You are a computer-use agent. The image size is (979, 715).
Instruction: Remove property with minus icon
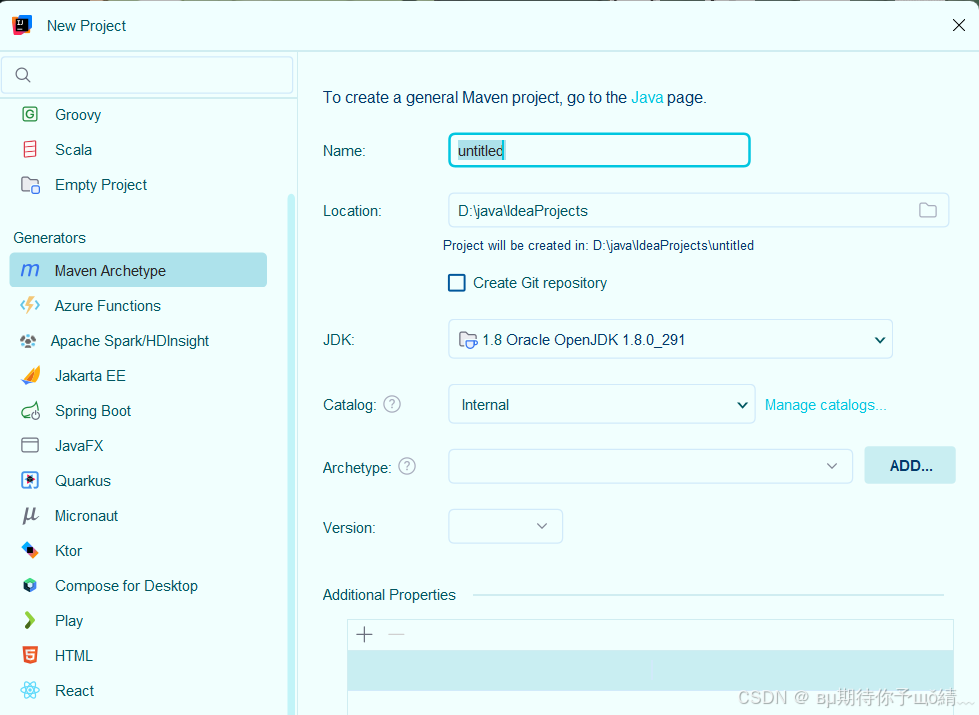(x=396, y=634)
